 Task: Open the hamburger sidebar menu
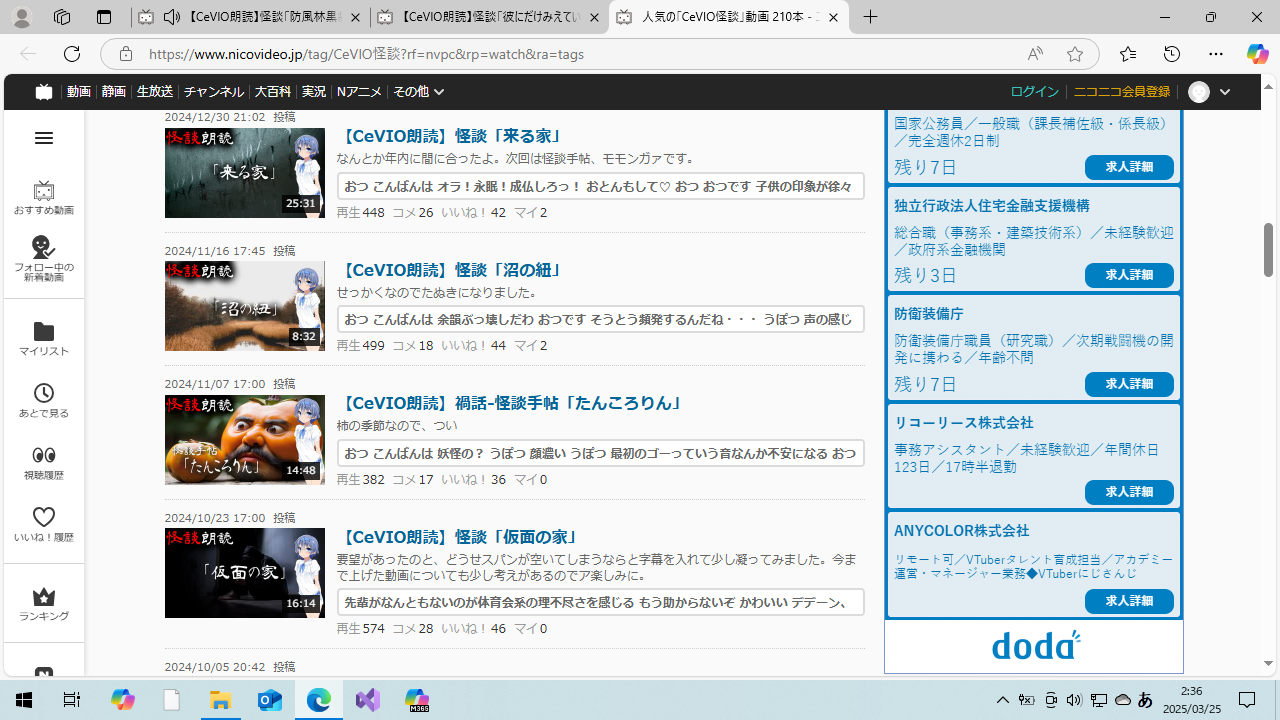44,138
